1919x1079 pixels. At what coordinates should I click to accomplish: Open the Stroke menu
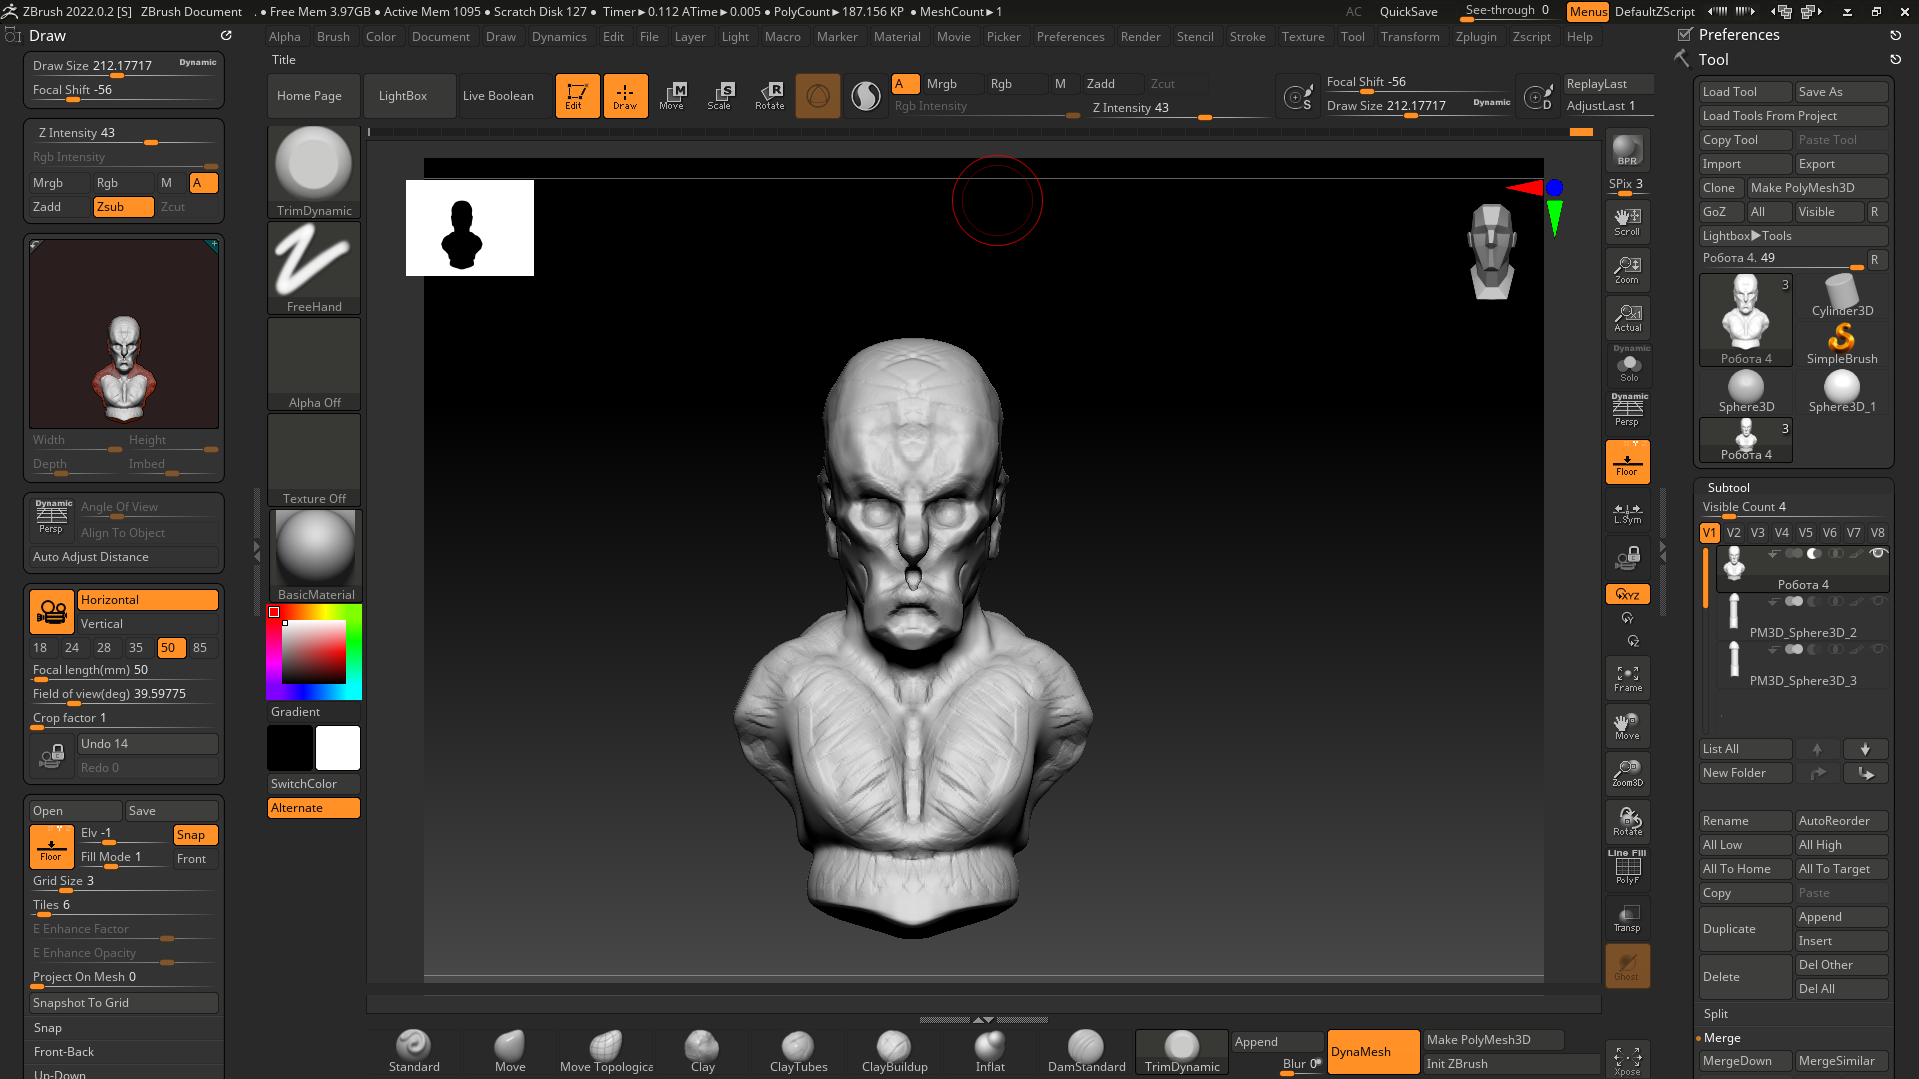pos(1247,37)
